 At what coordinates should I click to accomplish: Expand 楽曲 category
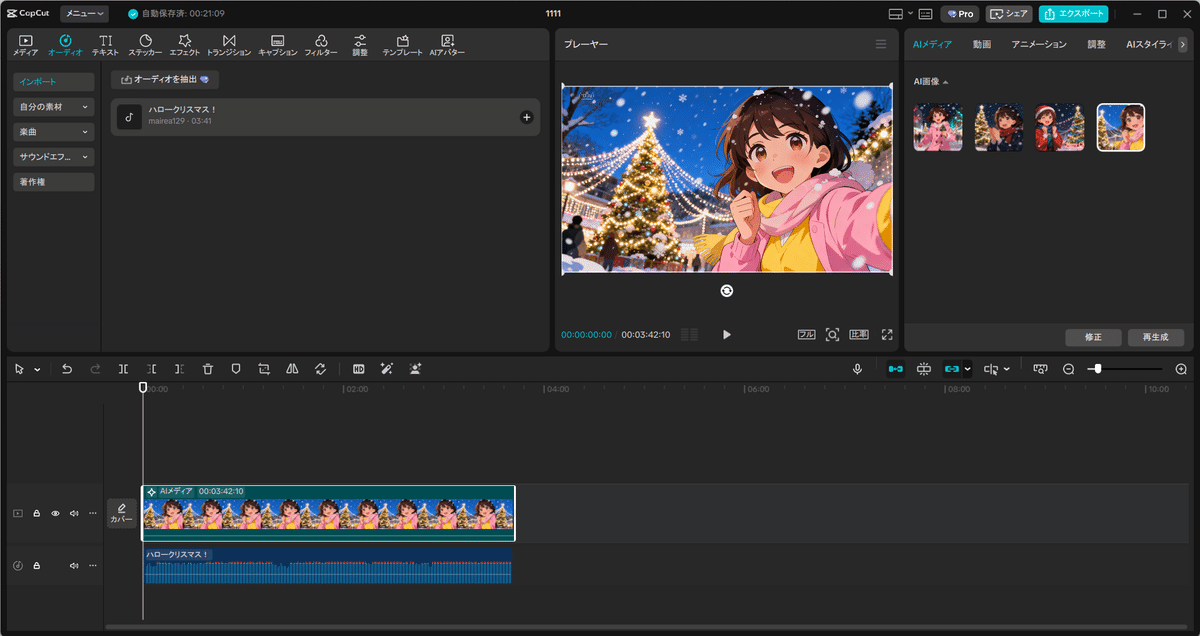click(54, 131)
